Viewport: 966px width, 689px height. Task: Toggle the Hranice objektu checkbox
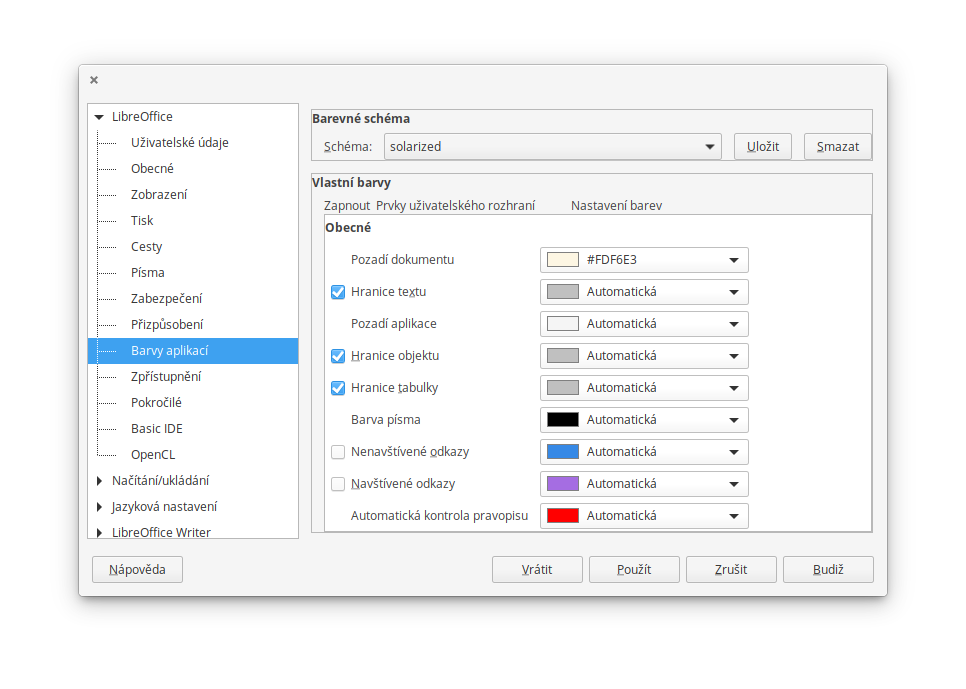click(x=338, y=356)
